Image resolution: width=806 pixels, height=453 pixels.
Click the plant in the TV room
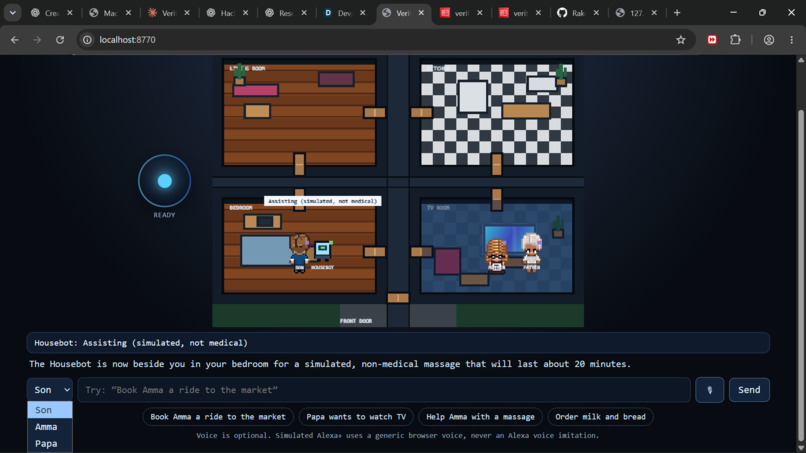(558, 227)
